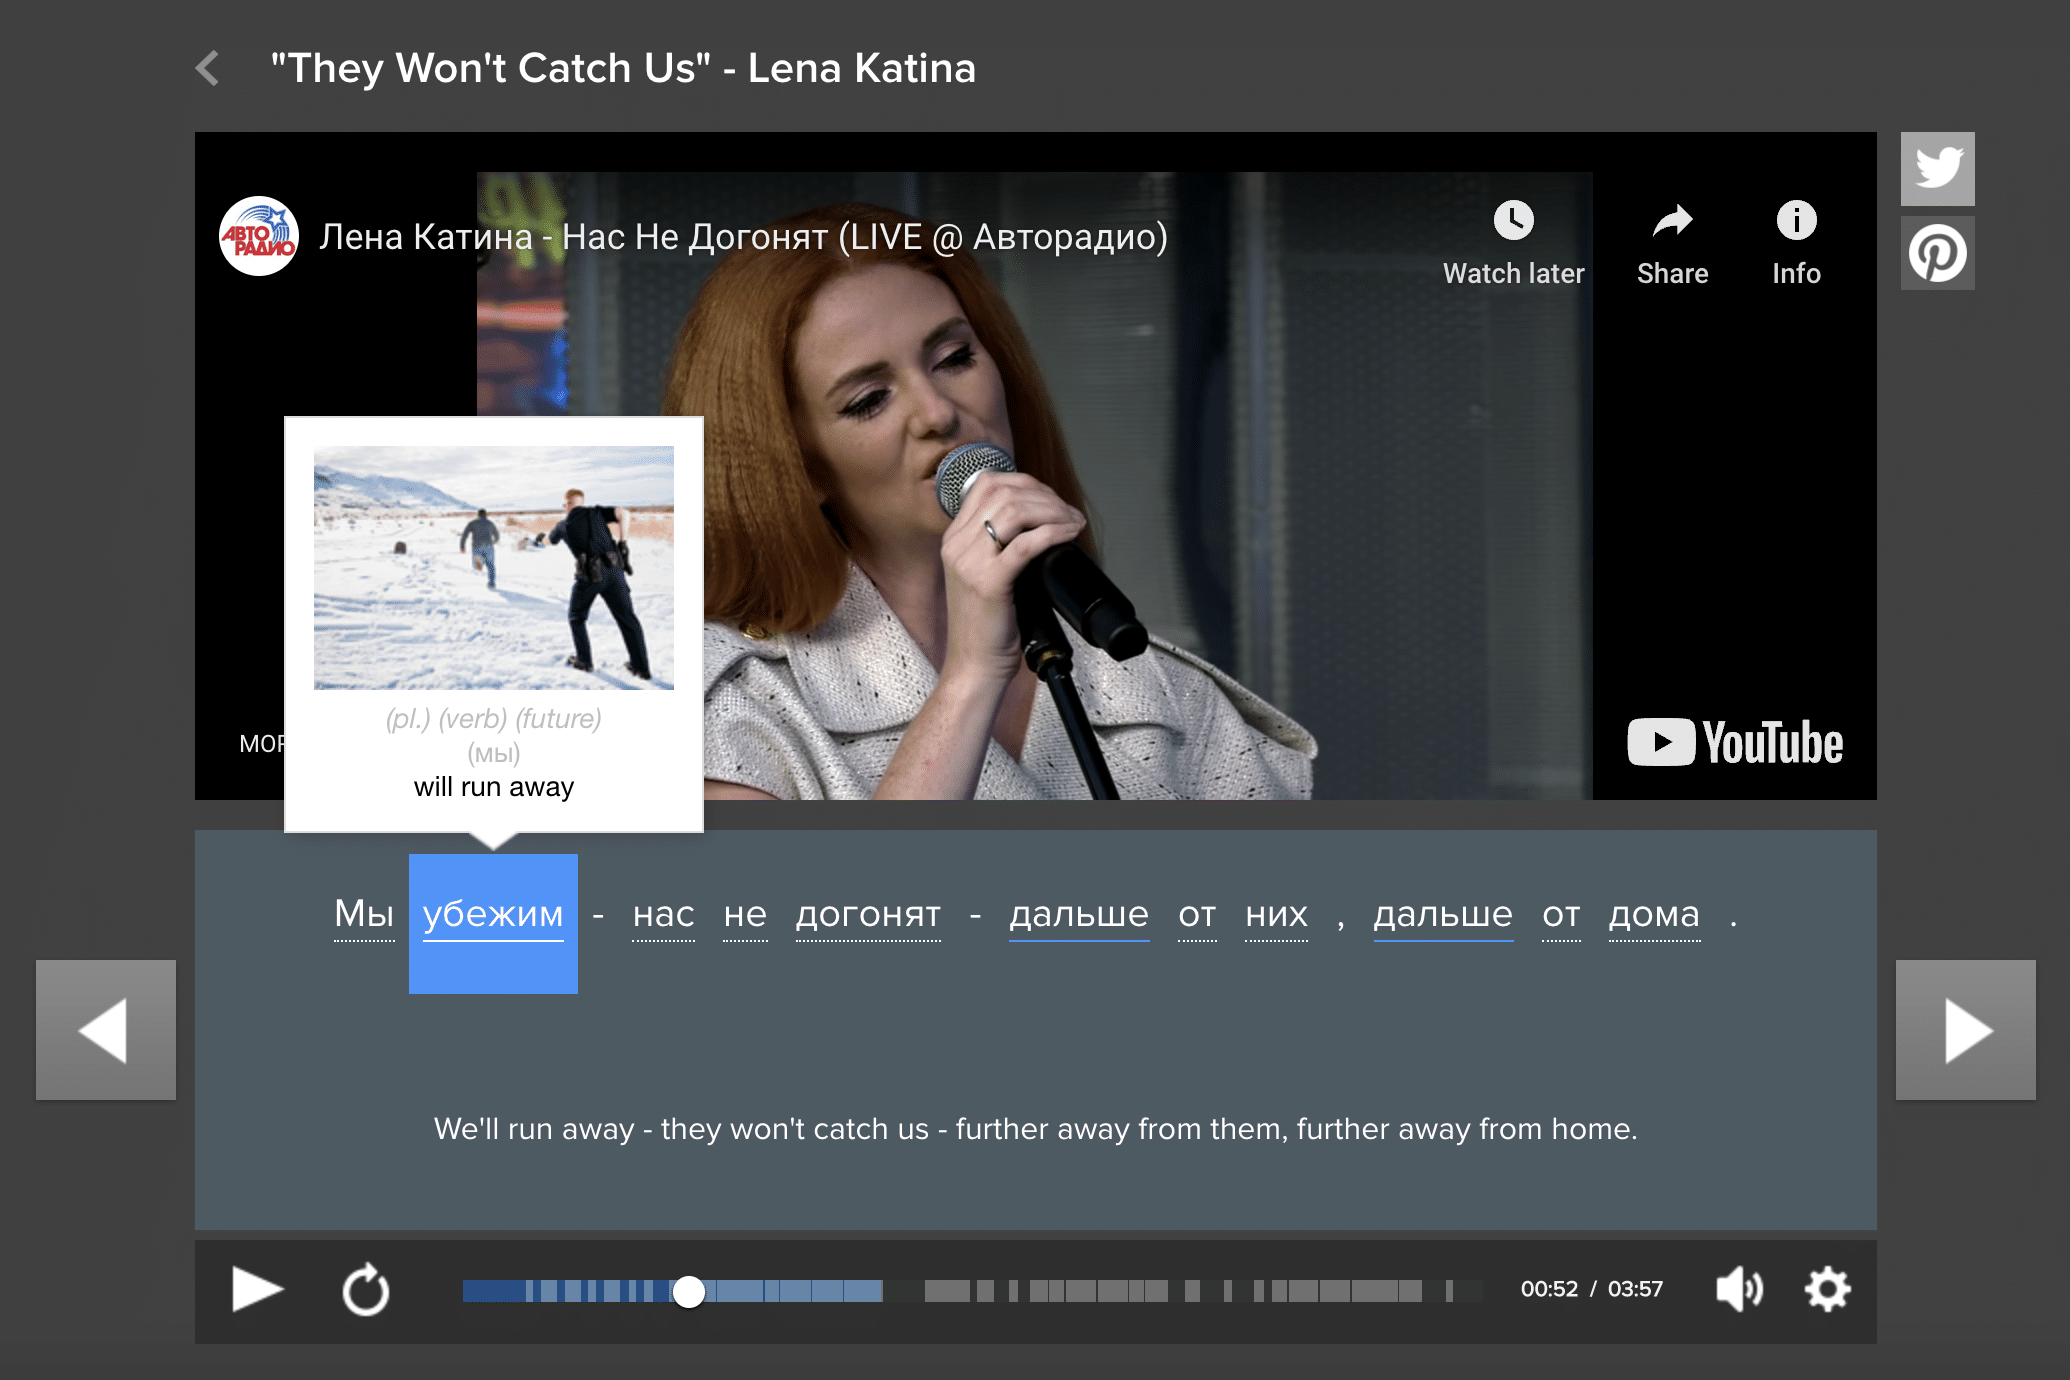Viewport: 2070px width, 1380px height.
Task: Open the YouTube logo link
Action: click(1735, 742)
